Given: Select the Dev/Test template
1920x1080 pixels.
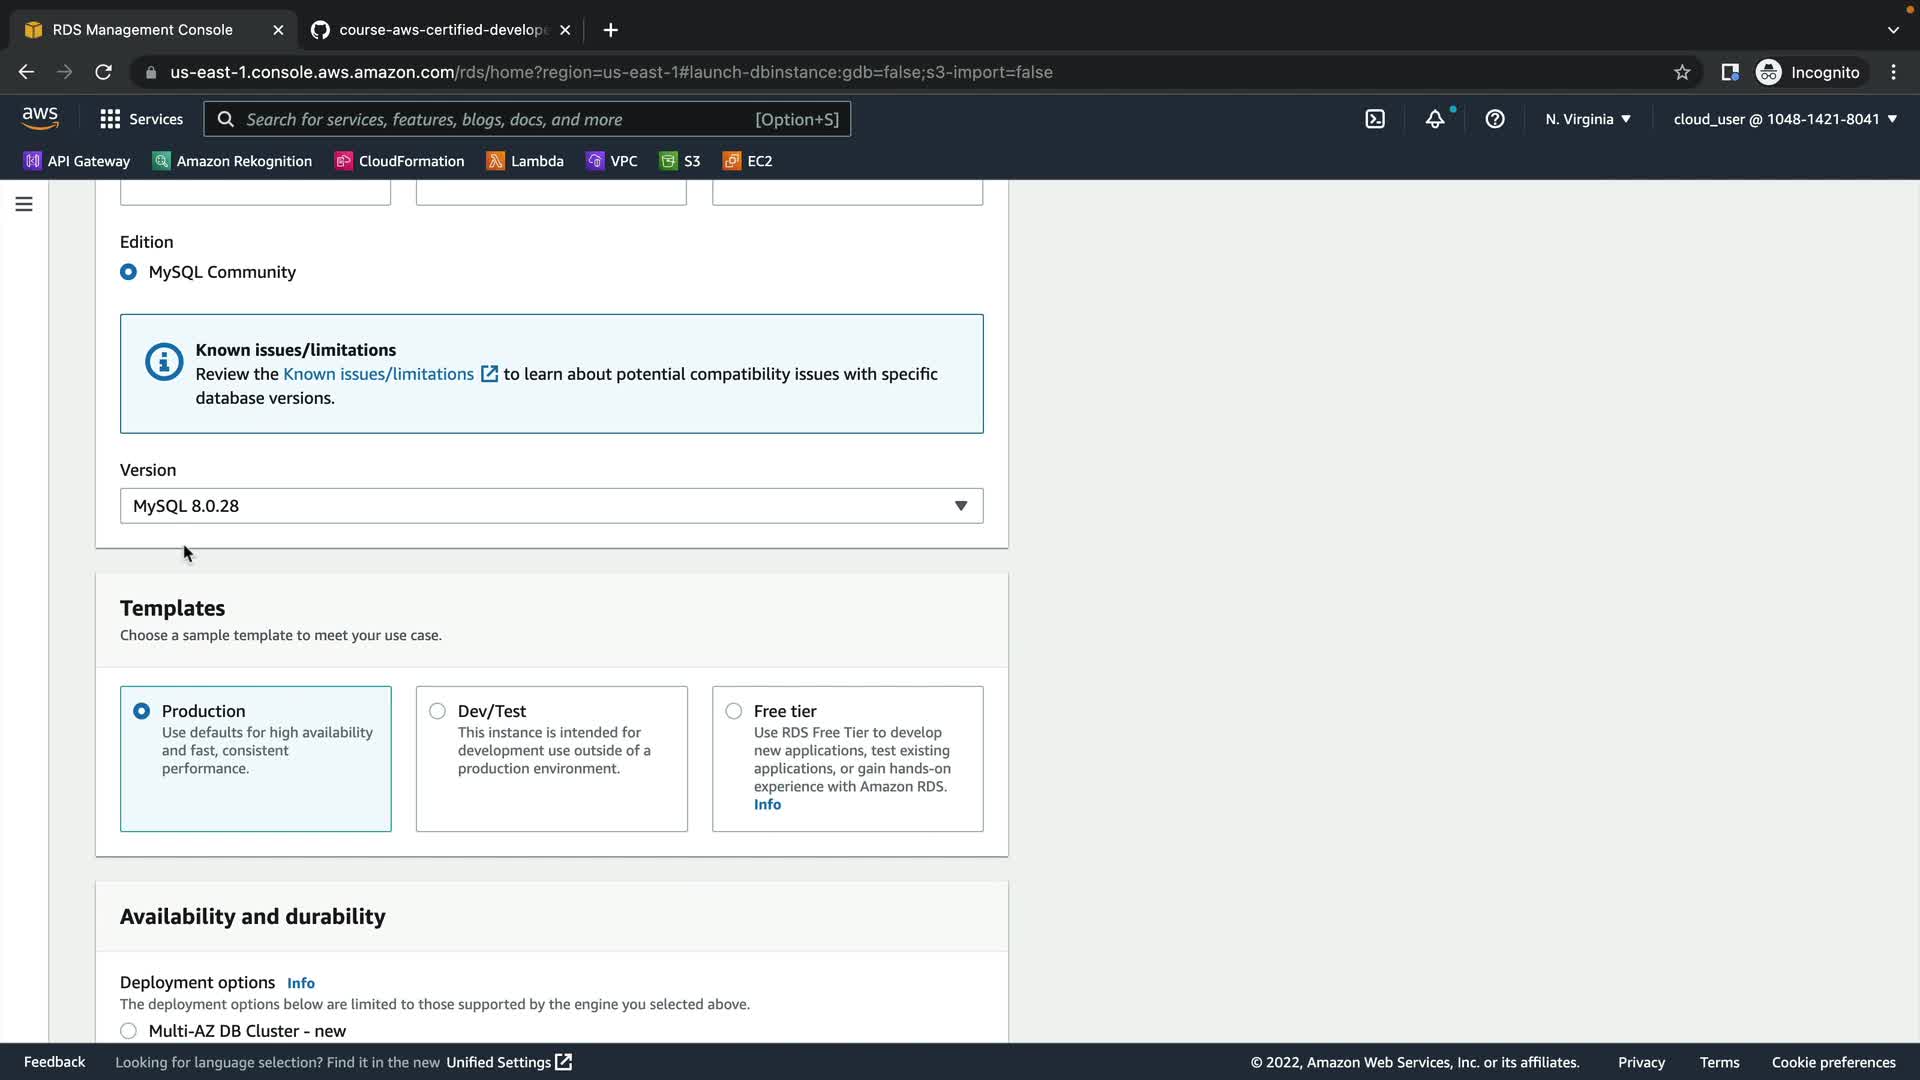Looking at the screenshot, I should coord(438,711).
